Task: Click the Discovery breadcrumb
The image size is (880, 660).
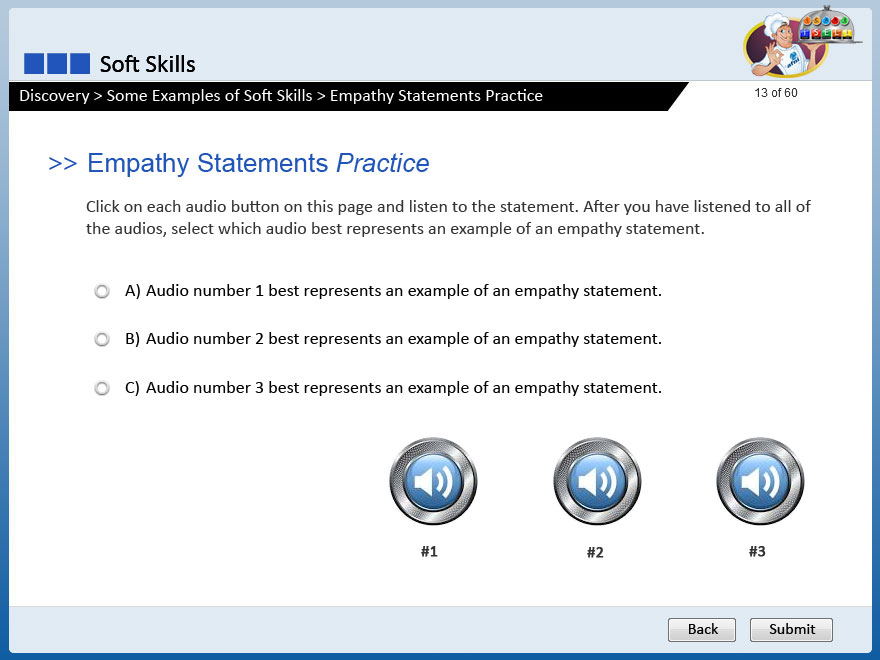Action: [54, 96]
